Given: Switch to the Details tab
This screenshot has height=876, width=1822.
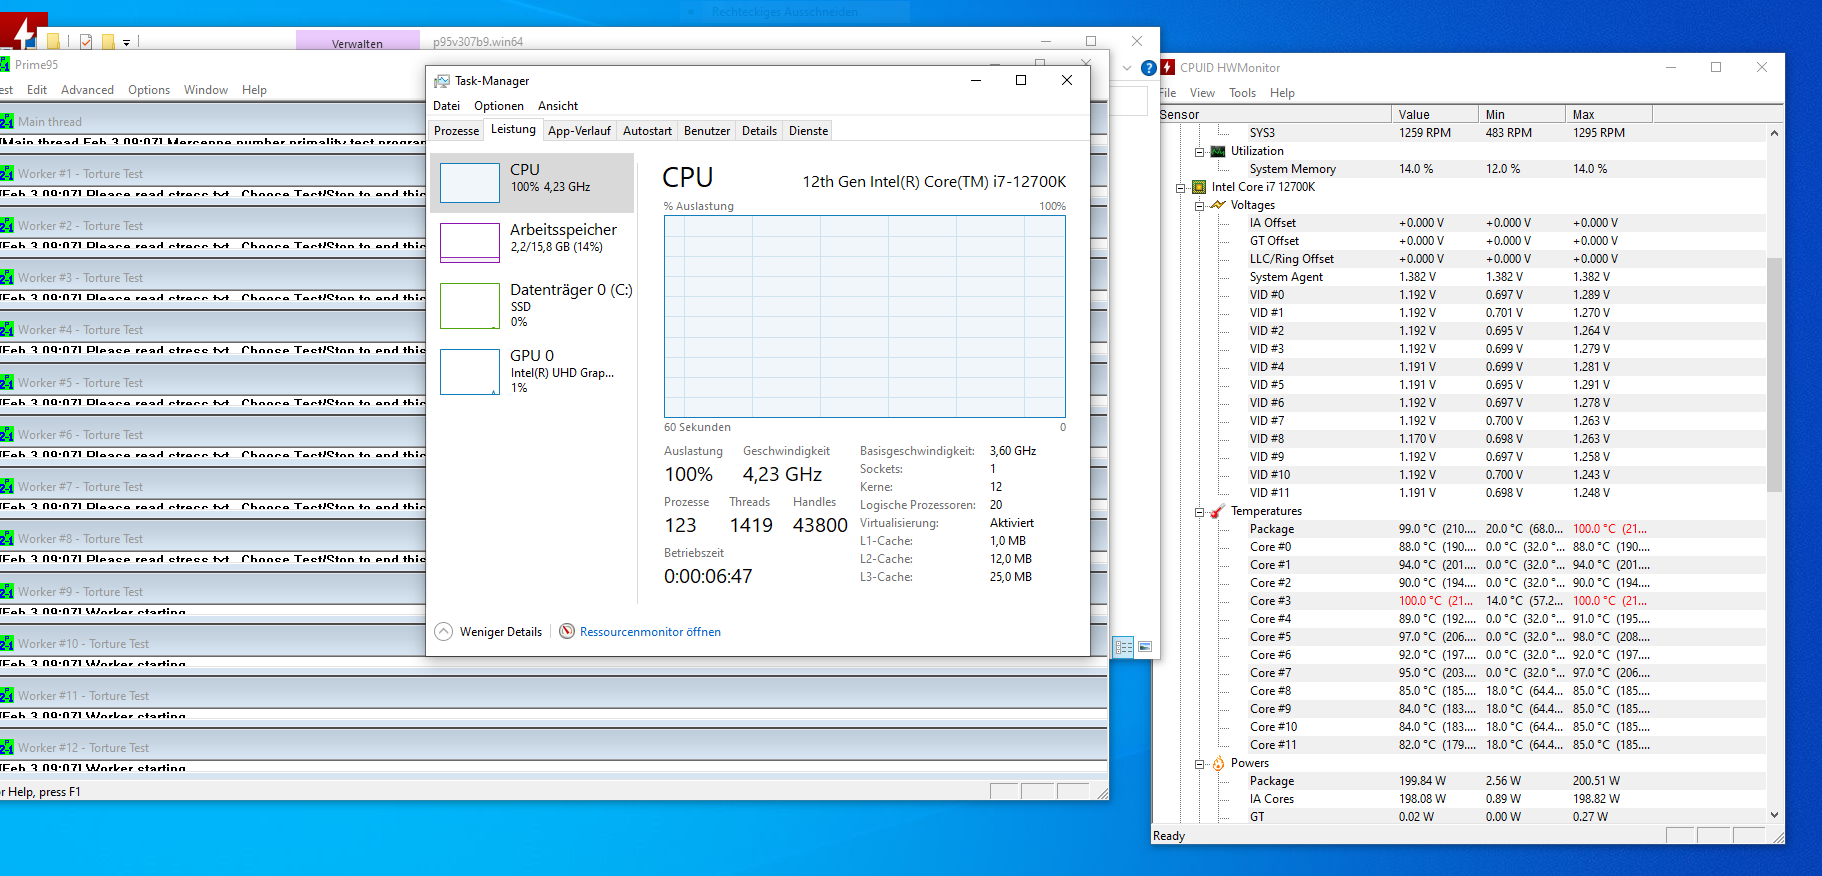Looking at the screenshot, I should point(759,131).
